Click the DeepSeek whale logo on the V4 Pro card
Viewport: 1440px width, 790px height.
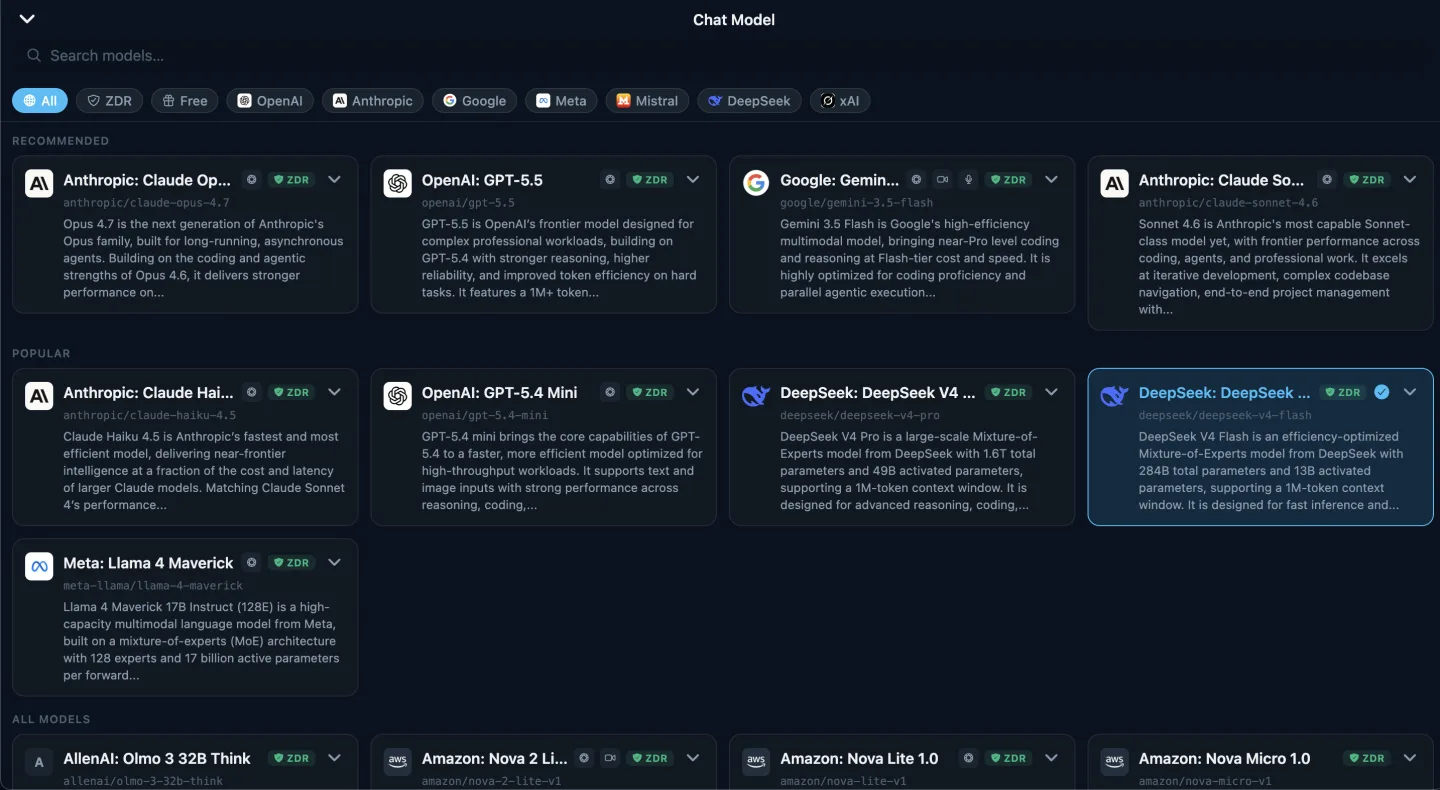756,396
